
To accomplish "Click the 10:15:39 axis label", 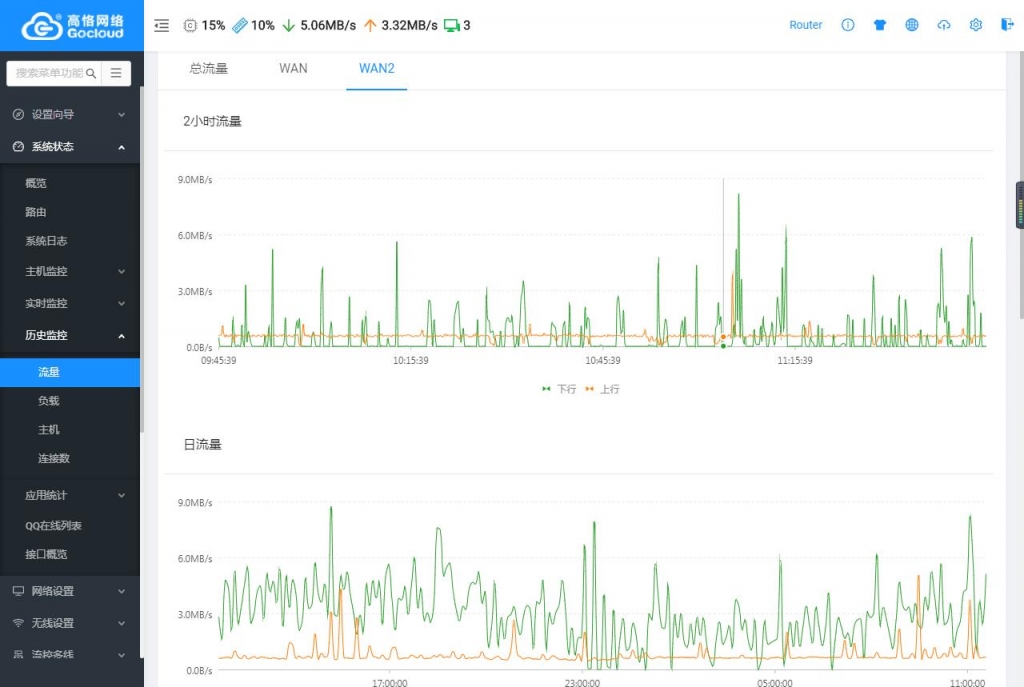I will [411, 360].
